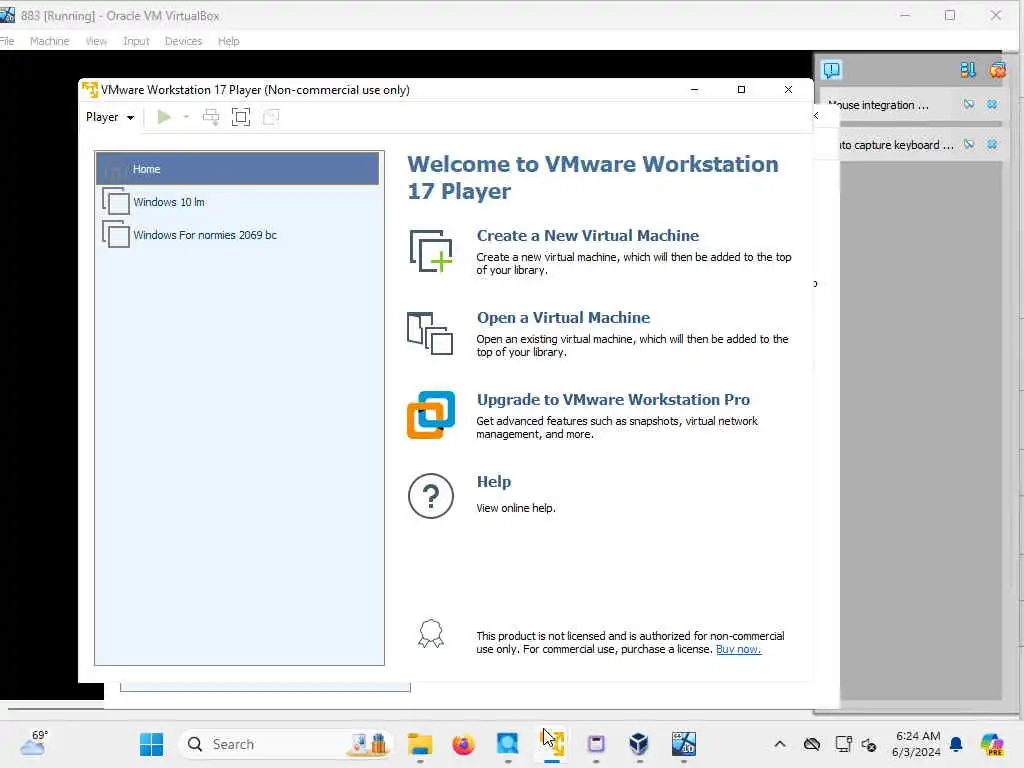
Task: Click the Open a Virtual Machine link
Action: (x=563, y=318)
